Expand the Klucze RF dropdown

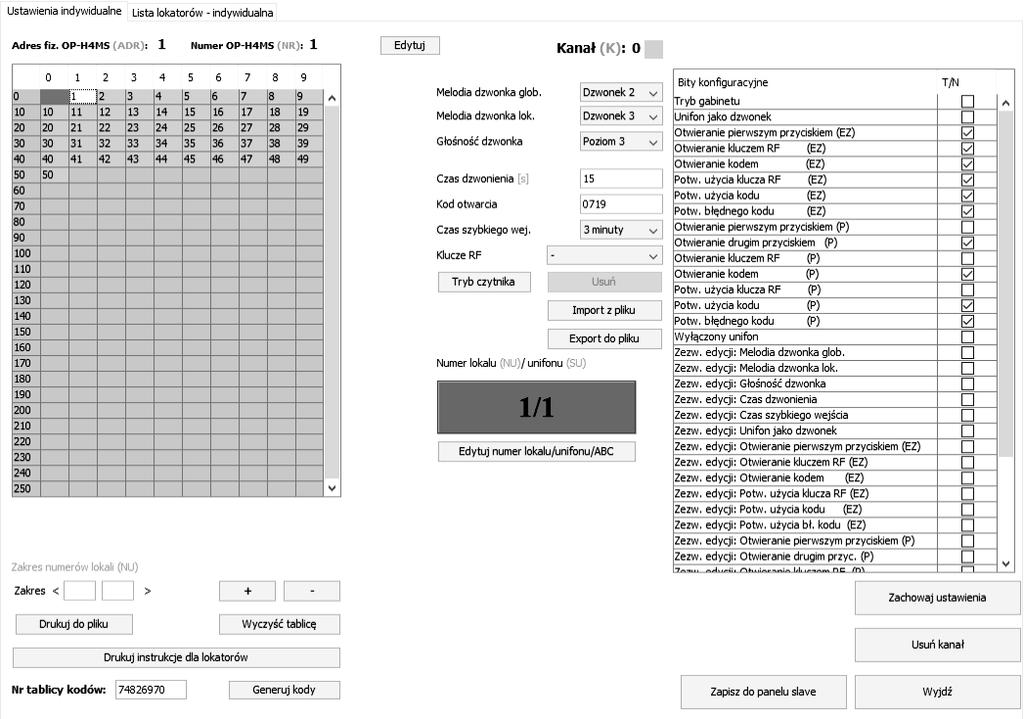[x=604, y=256]
